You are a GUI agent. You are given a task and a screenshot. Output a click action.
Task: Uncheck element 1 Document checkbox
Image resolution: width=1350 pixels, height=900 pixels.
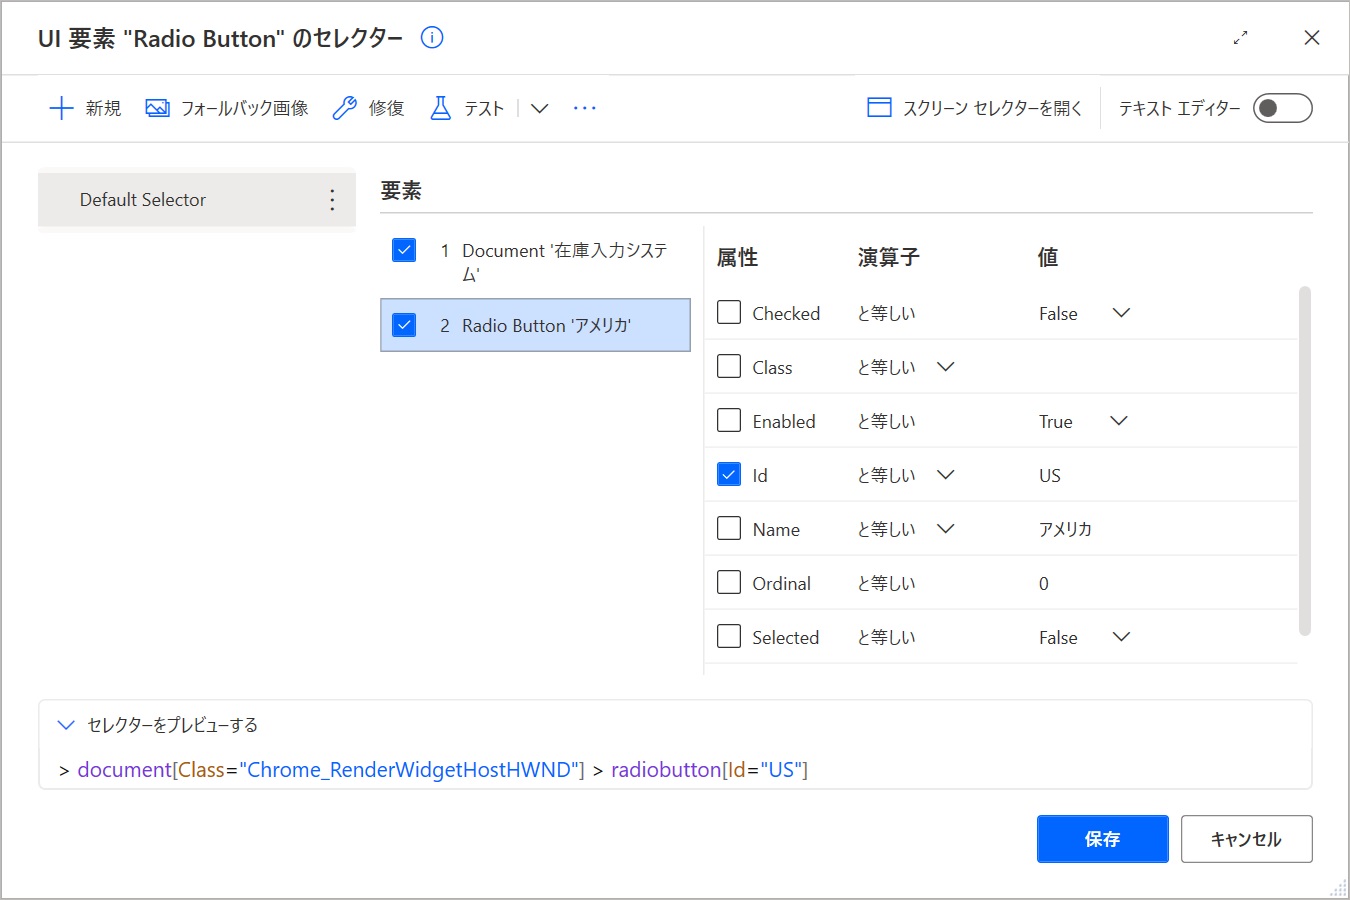tap(404, 250)
